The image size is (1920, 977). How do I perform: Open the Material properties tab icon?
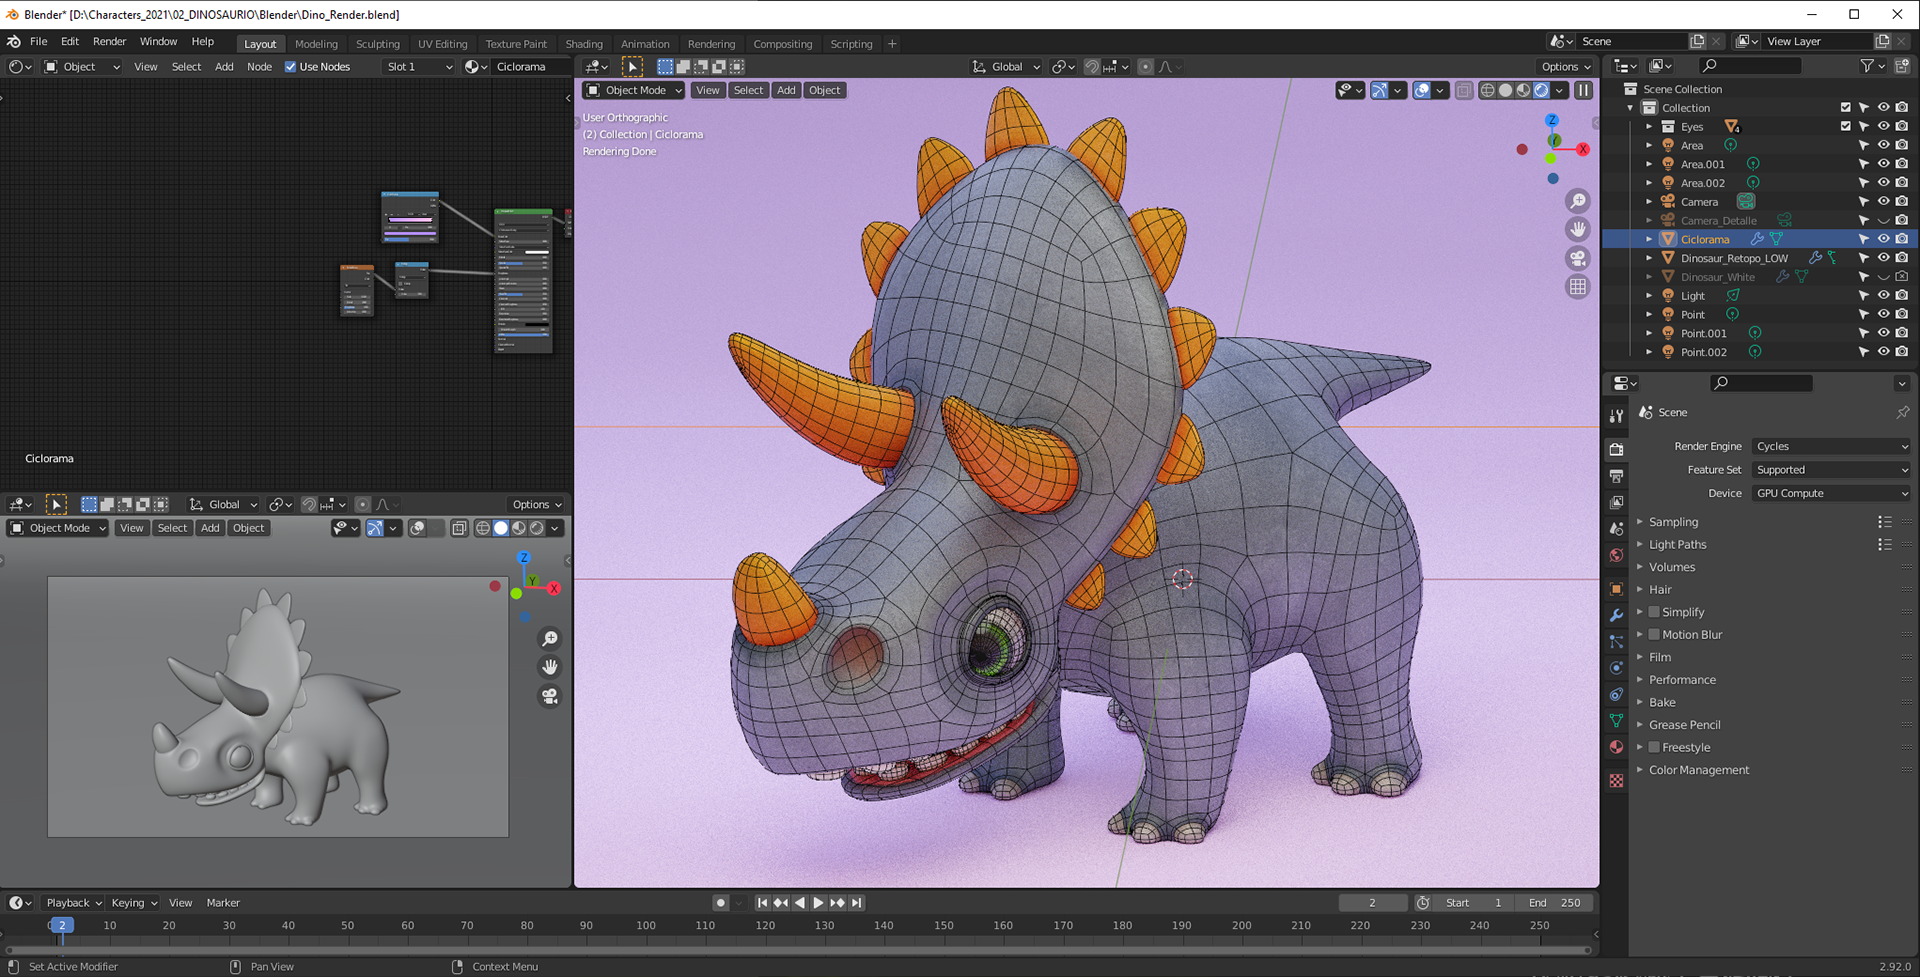(x=1616, y=747)
